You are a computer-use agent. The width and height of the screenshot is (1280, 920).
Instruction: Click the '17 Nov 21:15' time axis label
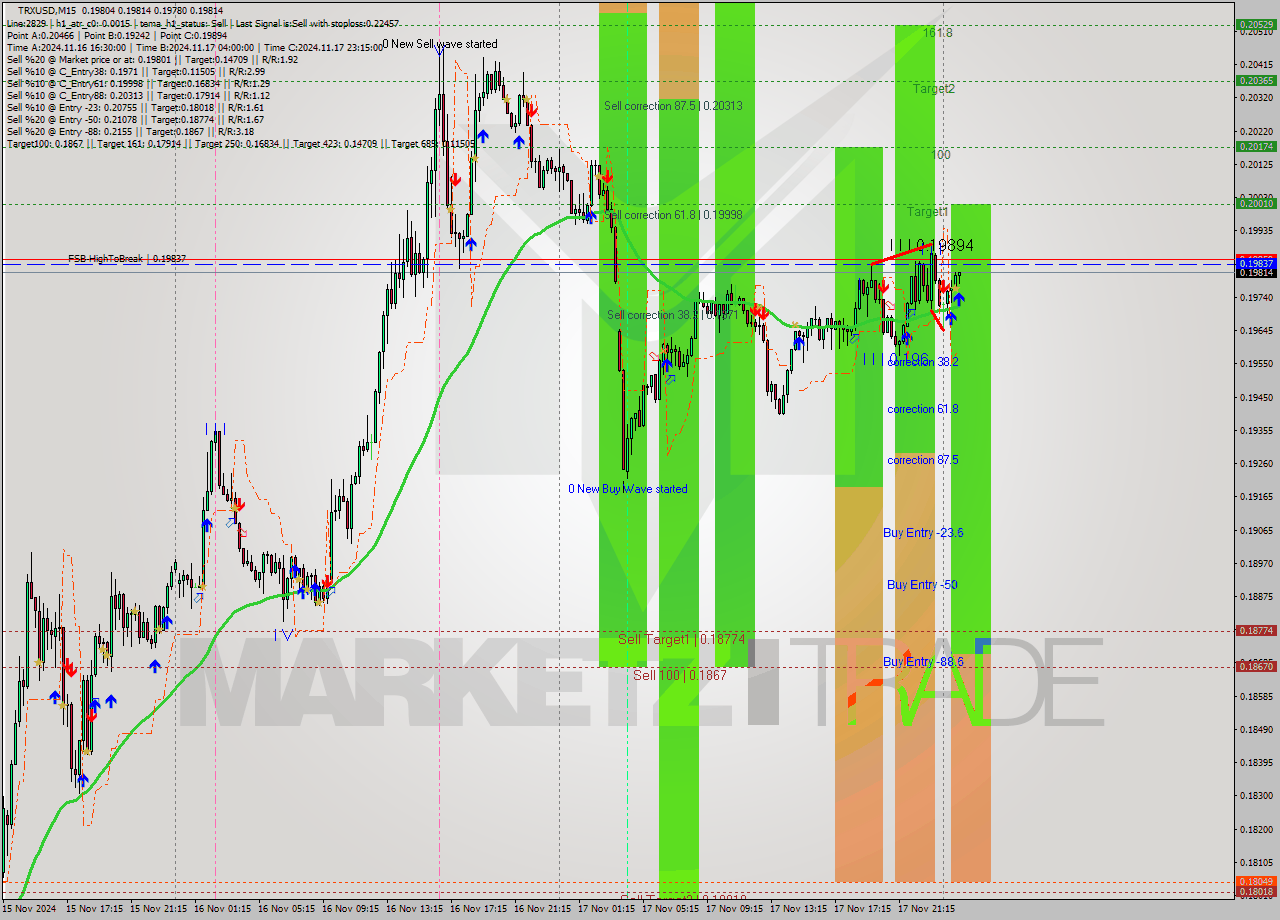(x=926, y=910)
